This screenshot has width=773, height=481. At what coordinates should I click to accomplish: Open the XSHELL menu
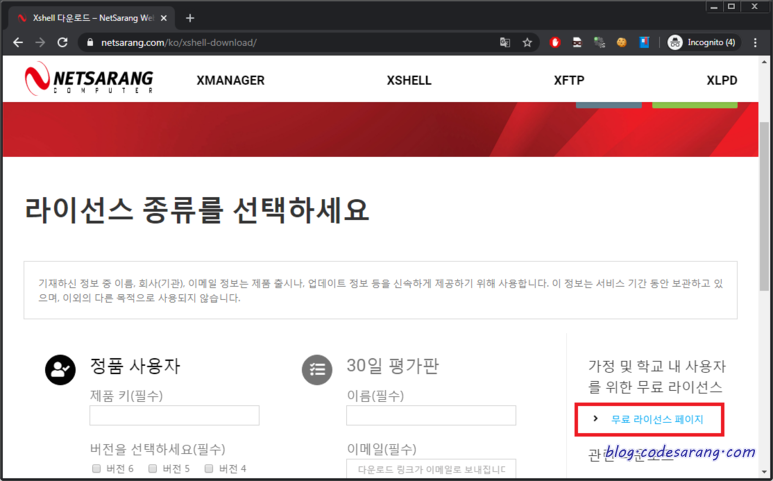pos(409,80)
